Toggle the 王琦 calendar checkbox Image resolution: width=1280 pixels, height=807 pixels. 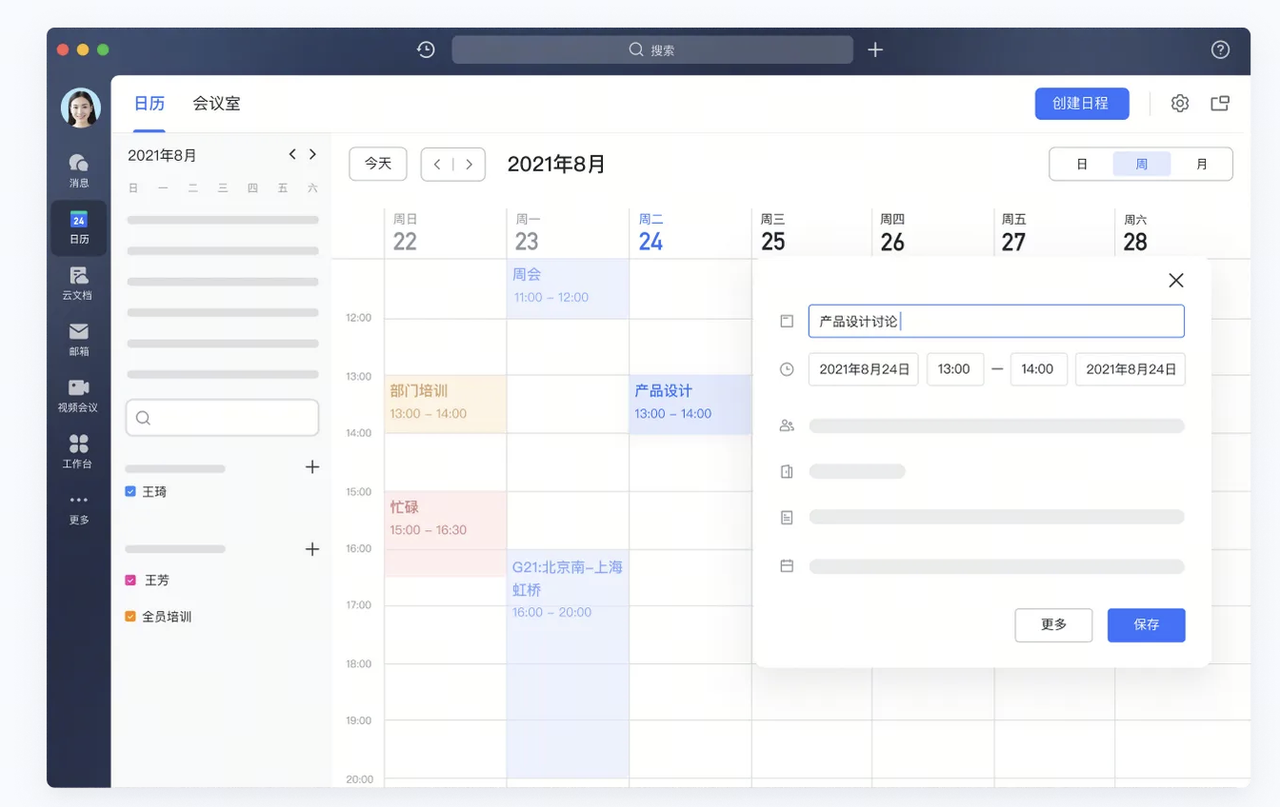tap(130, 492)
